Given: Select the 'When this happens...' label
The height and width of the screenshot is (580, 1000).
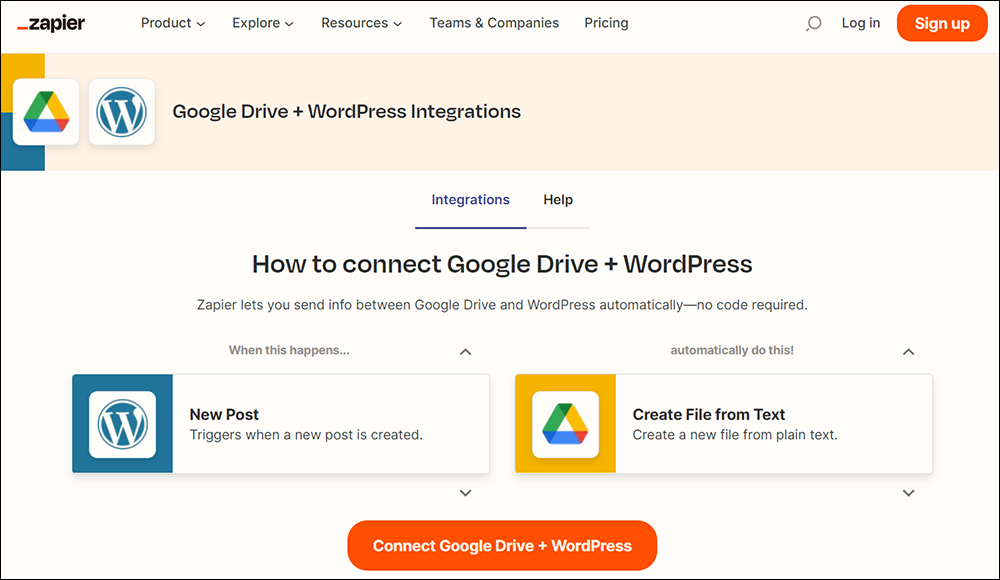Looking at the screenshot, I should click(x=290, y=350).
